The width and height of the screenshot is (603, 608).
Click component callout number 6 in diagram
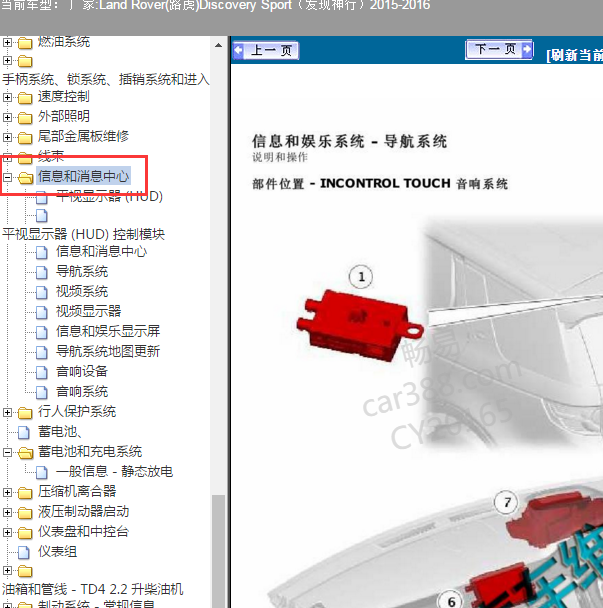tap(451, 601)
